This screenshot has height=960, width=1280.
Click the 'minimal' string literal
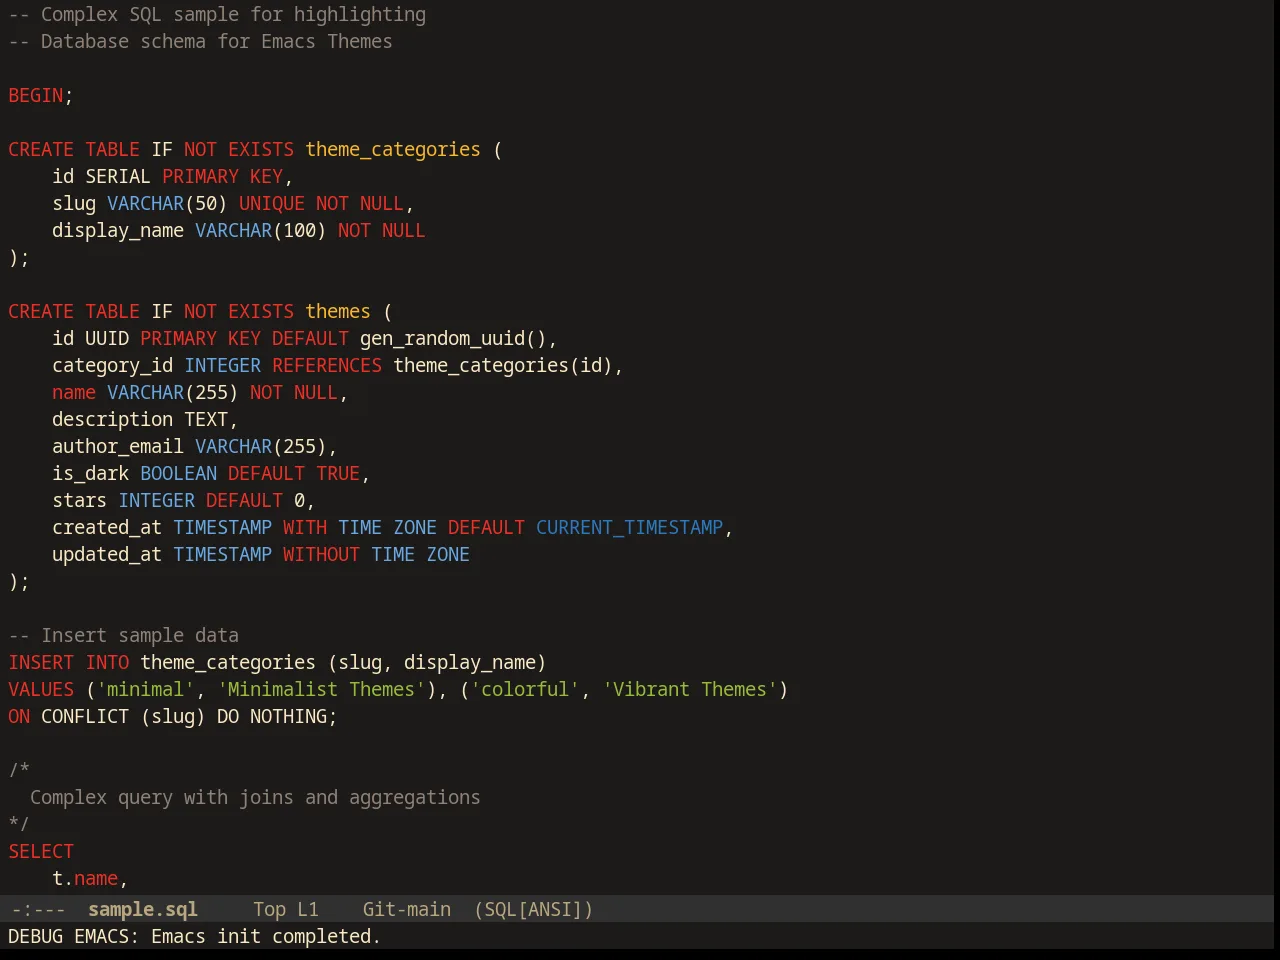coord(145,689)
